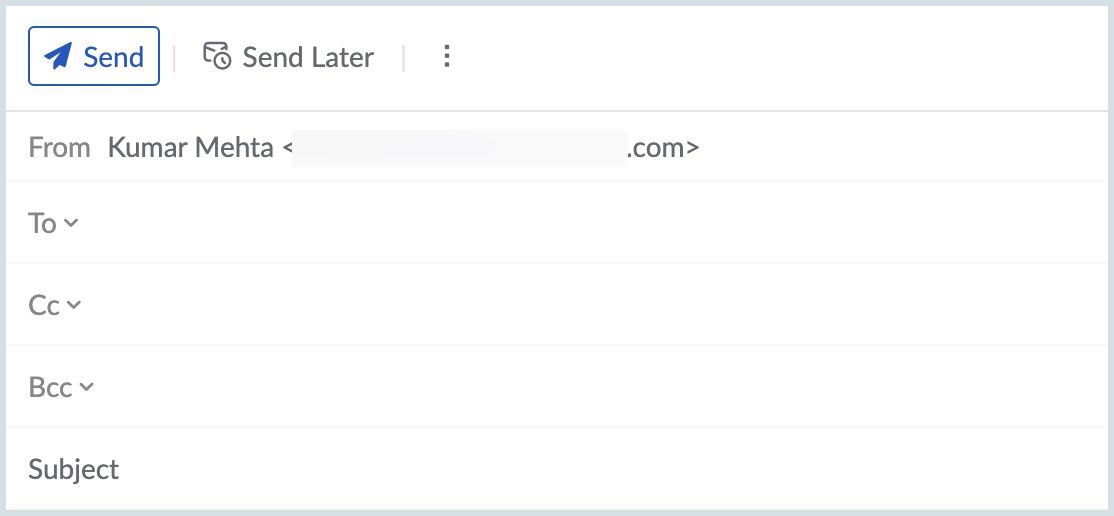This screenshot has height=516, width=1114.
Task: Expand the Cc field chevron
Action: (x=74, y=305)
